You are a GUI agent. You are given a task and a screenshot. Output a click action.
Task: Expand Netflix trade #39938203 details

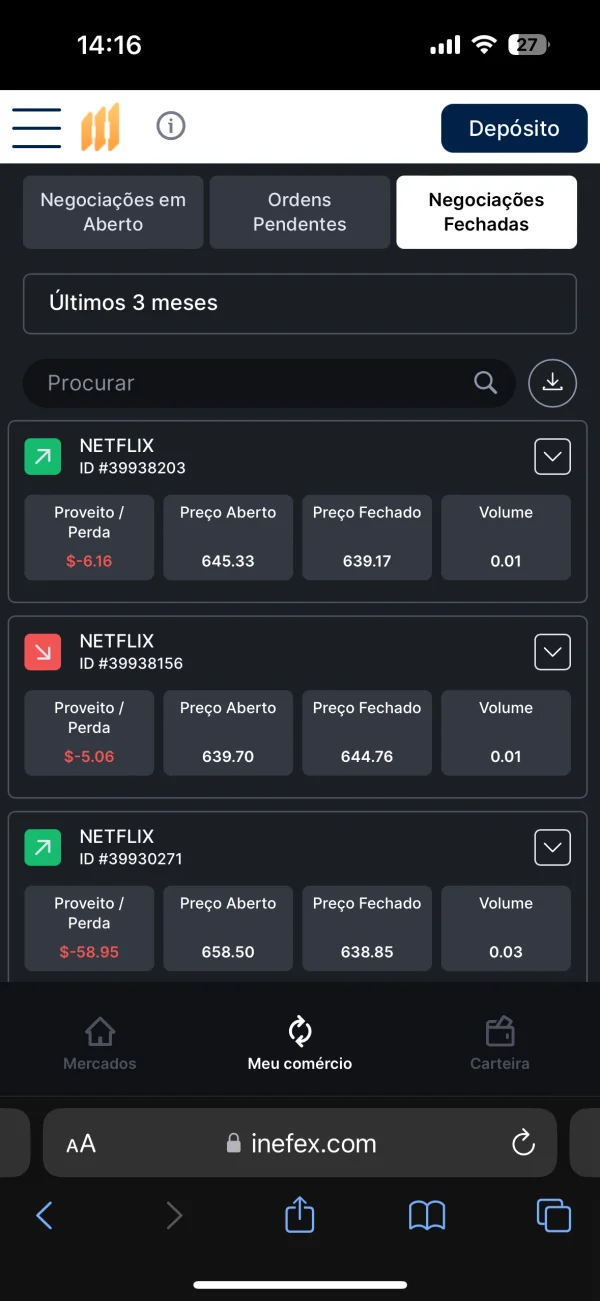pyautogui.click(x=553, y=457)
